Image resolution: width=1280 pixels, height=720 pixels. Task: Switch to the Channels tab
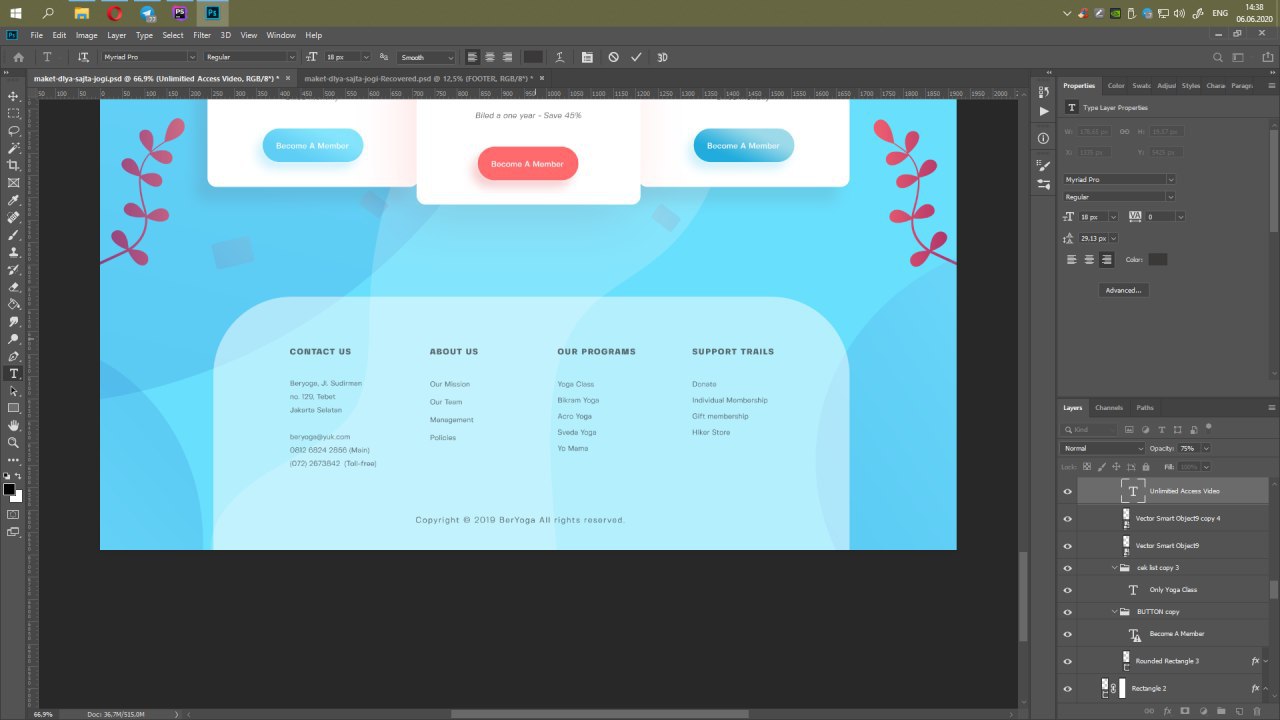[1109, 407]
